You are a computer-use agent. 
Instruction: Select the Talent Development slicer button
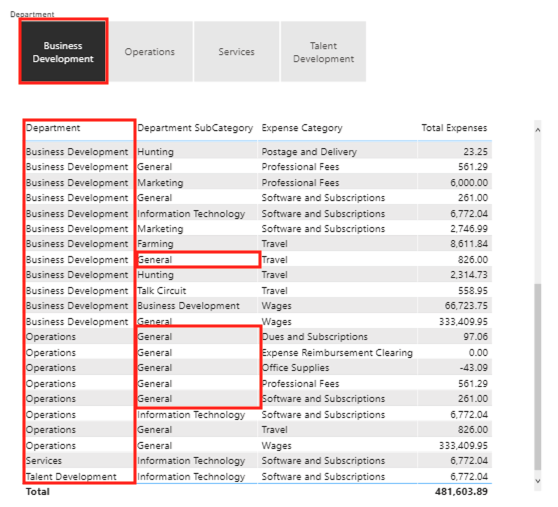(x=323, y=52)
